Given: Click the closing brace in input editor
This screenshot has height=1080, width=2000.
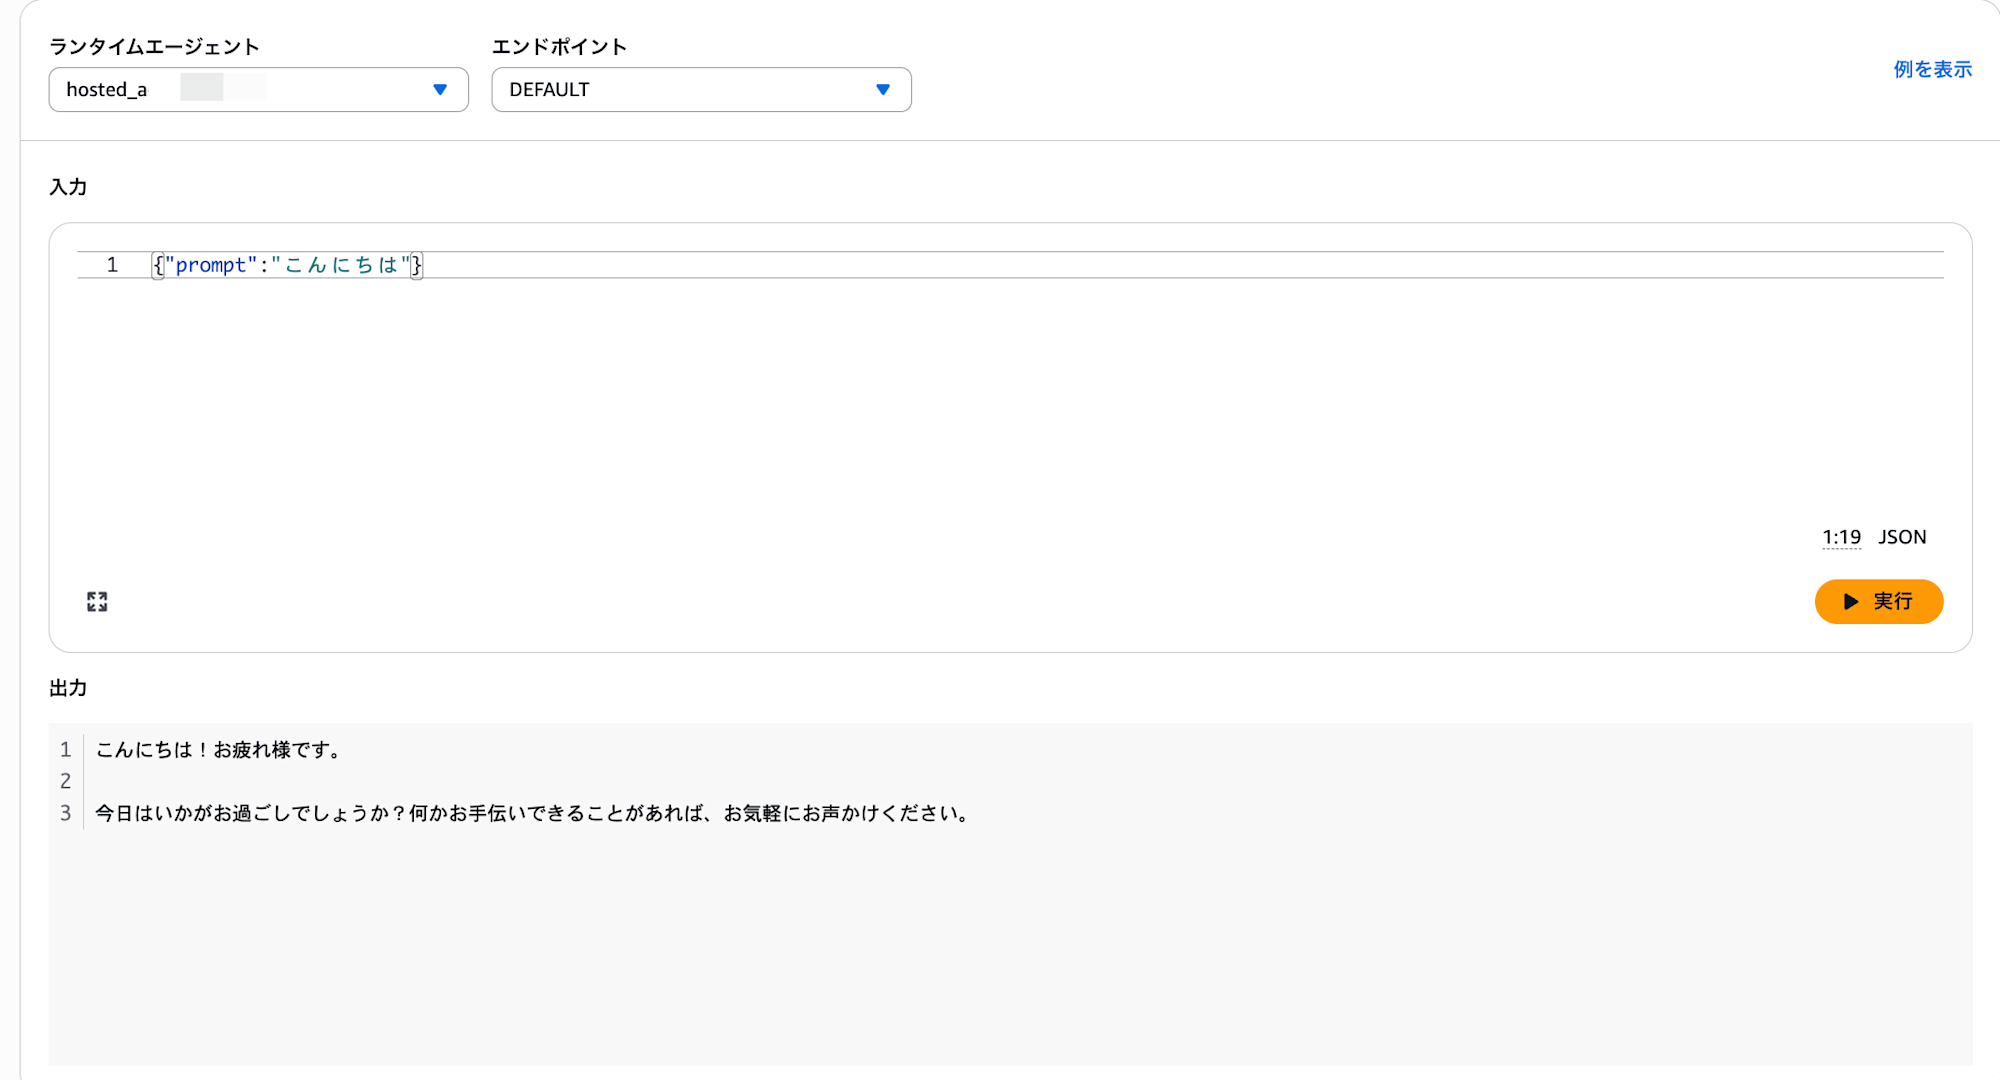Looking at the screenshot, I should [x=417, y=265].
